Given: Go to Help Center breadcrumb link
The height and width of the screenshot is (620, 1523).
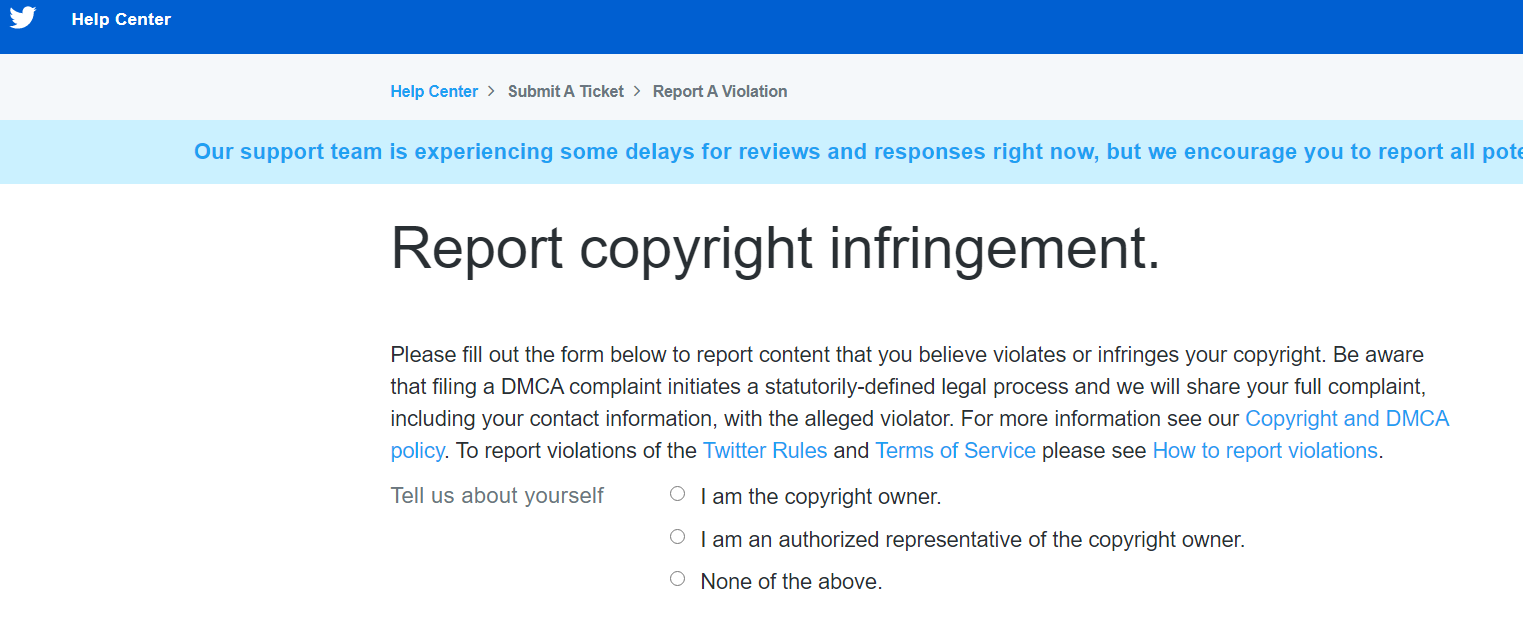Looking at the screenshot, I should coord(434,91).
